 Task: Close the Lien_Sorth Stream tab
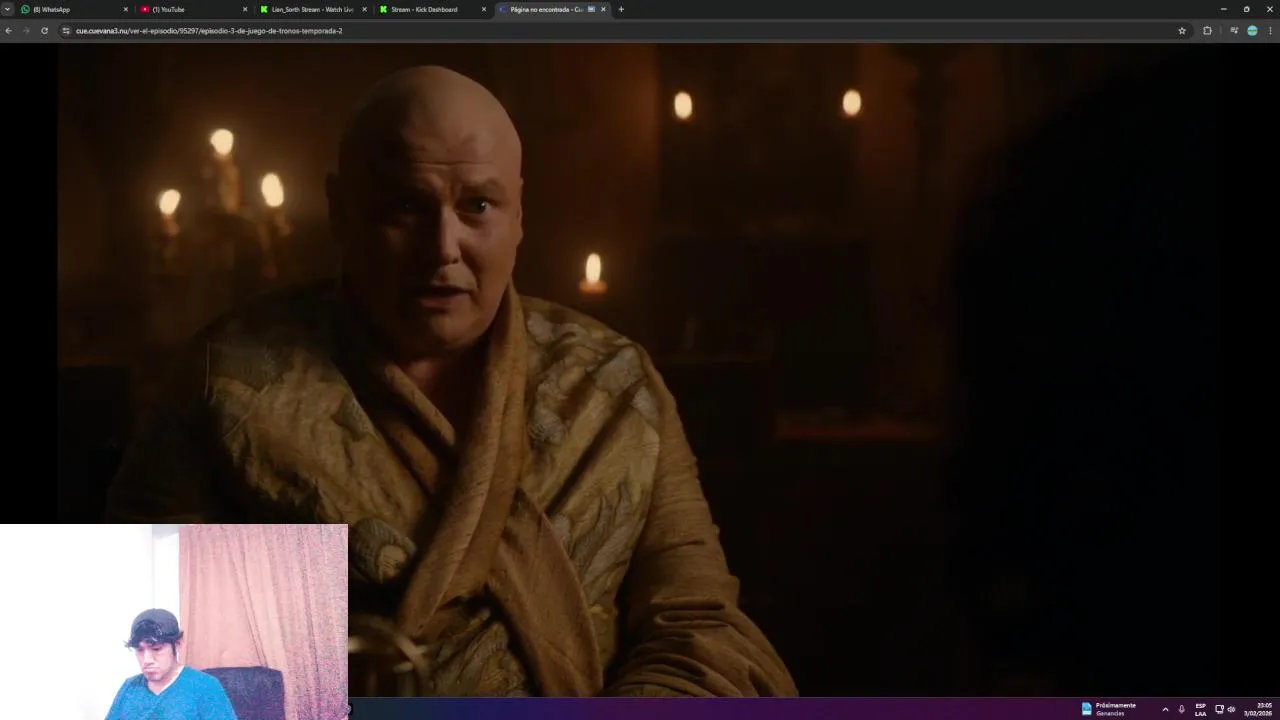click(364, 9)
